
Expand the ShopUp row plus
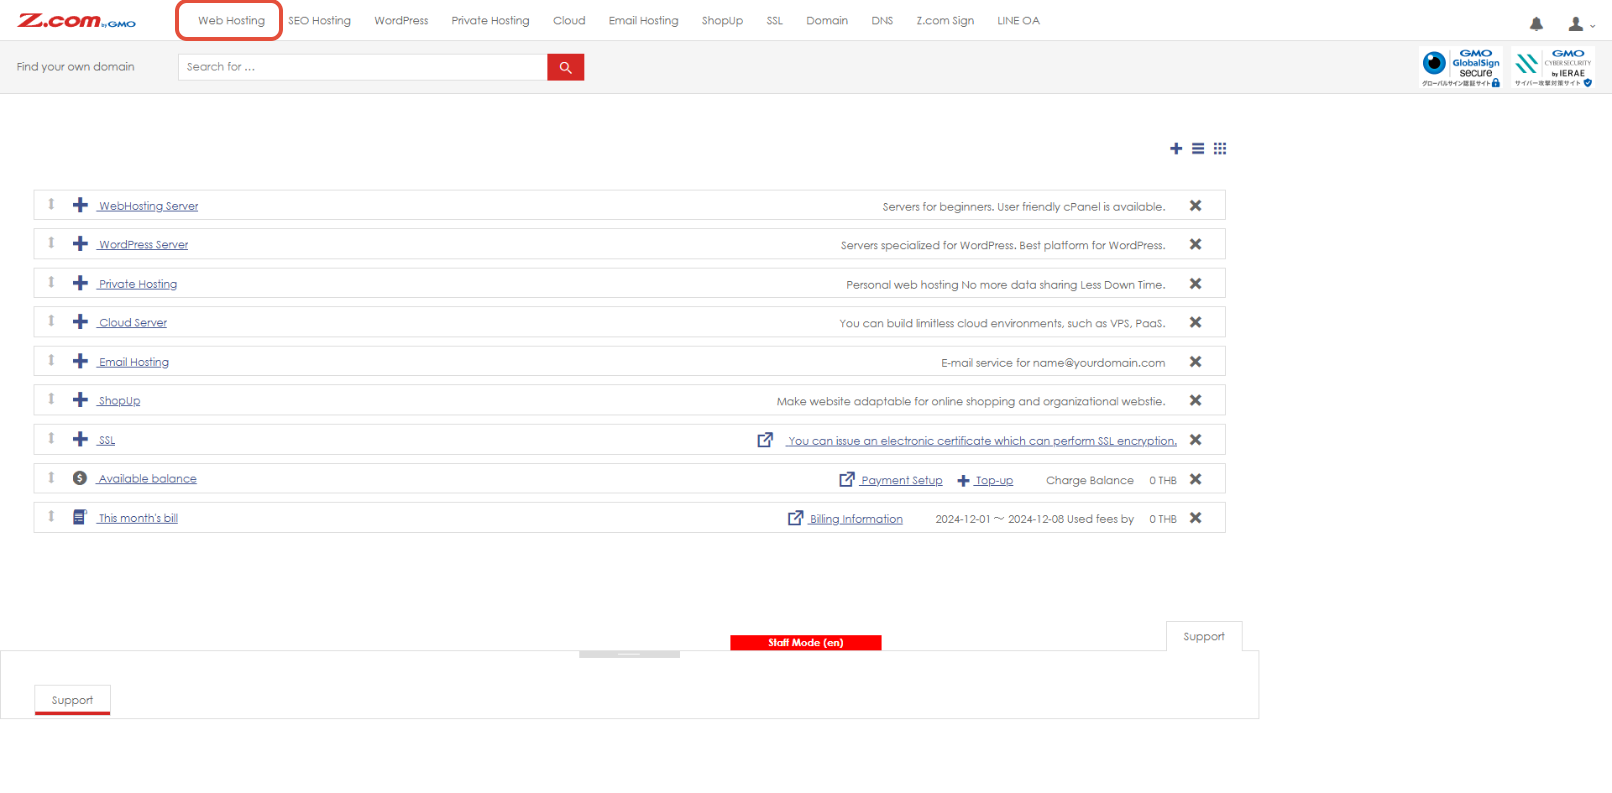pos(81,400)
